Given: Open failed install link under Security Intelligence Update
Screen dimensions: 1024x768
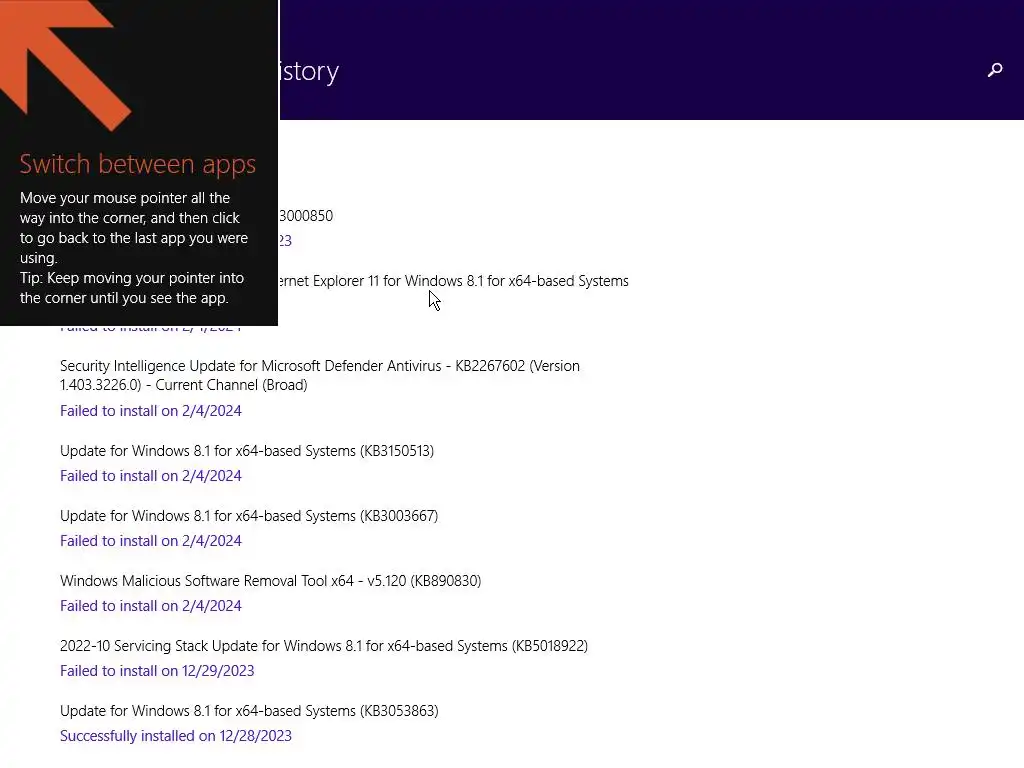Looking at the screenshot, I should click(x=151, y=411).
